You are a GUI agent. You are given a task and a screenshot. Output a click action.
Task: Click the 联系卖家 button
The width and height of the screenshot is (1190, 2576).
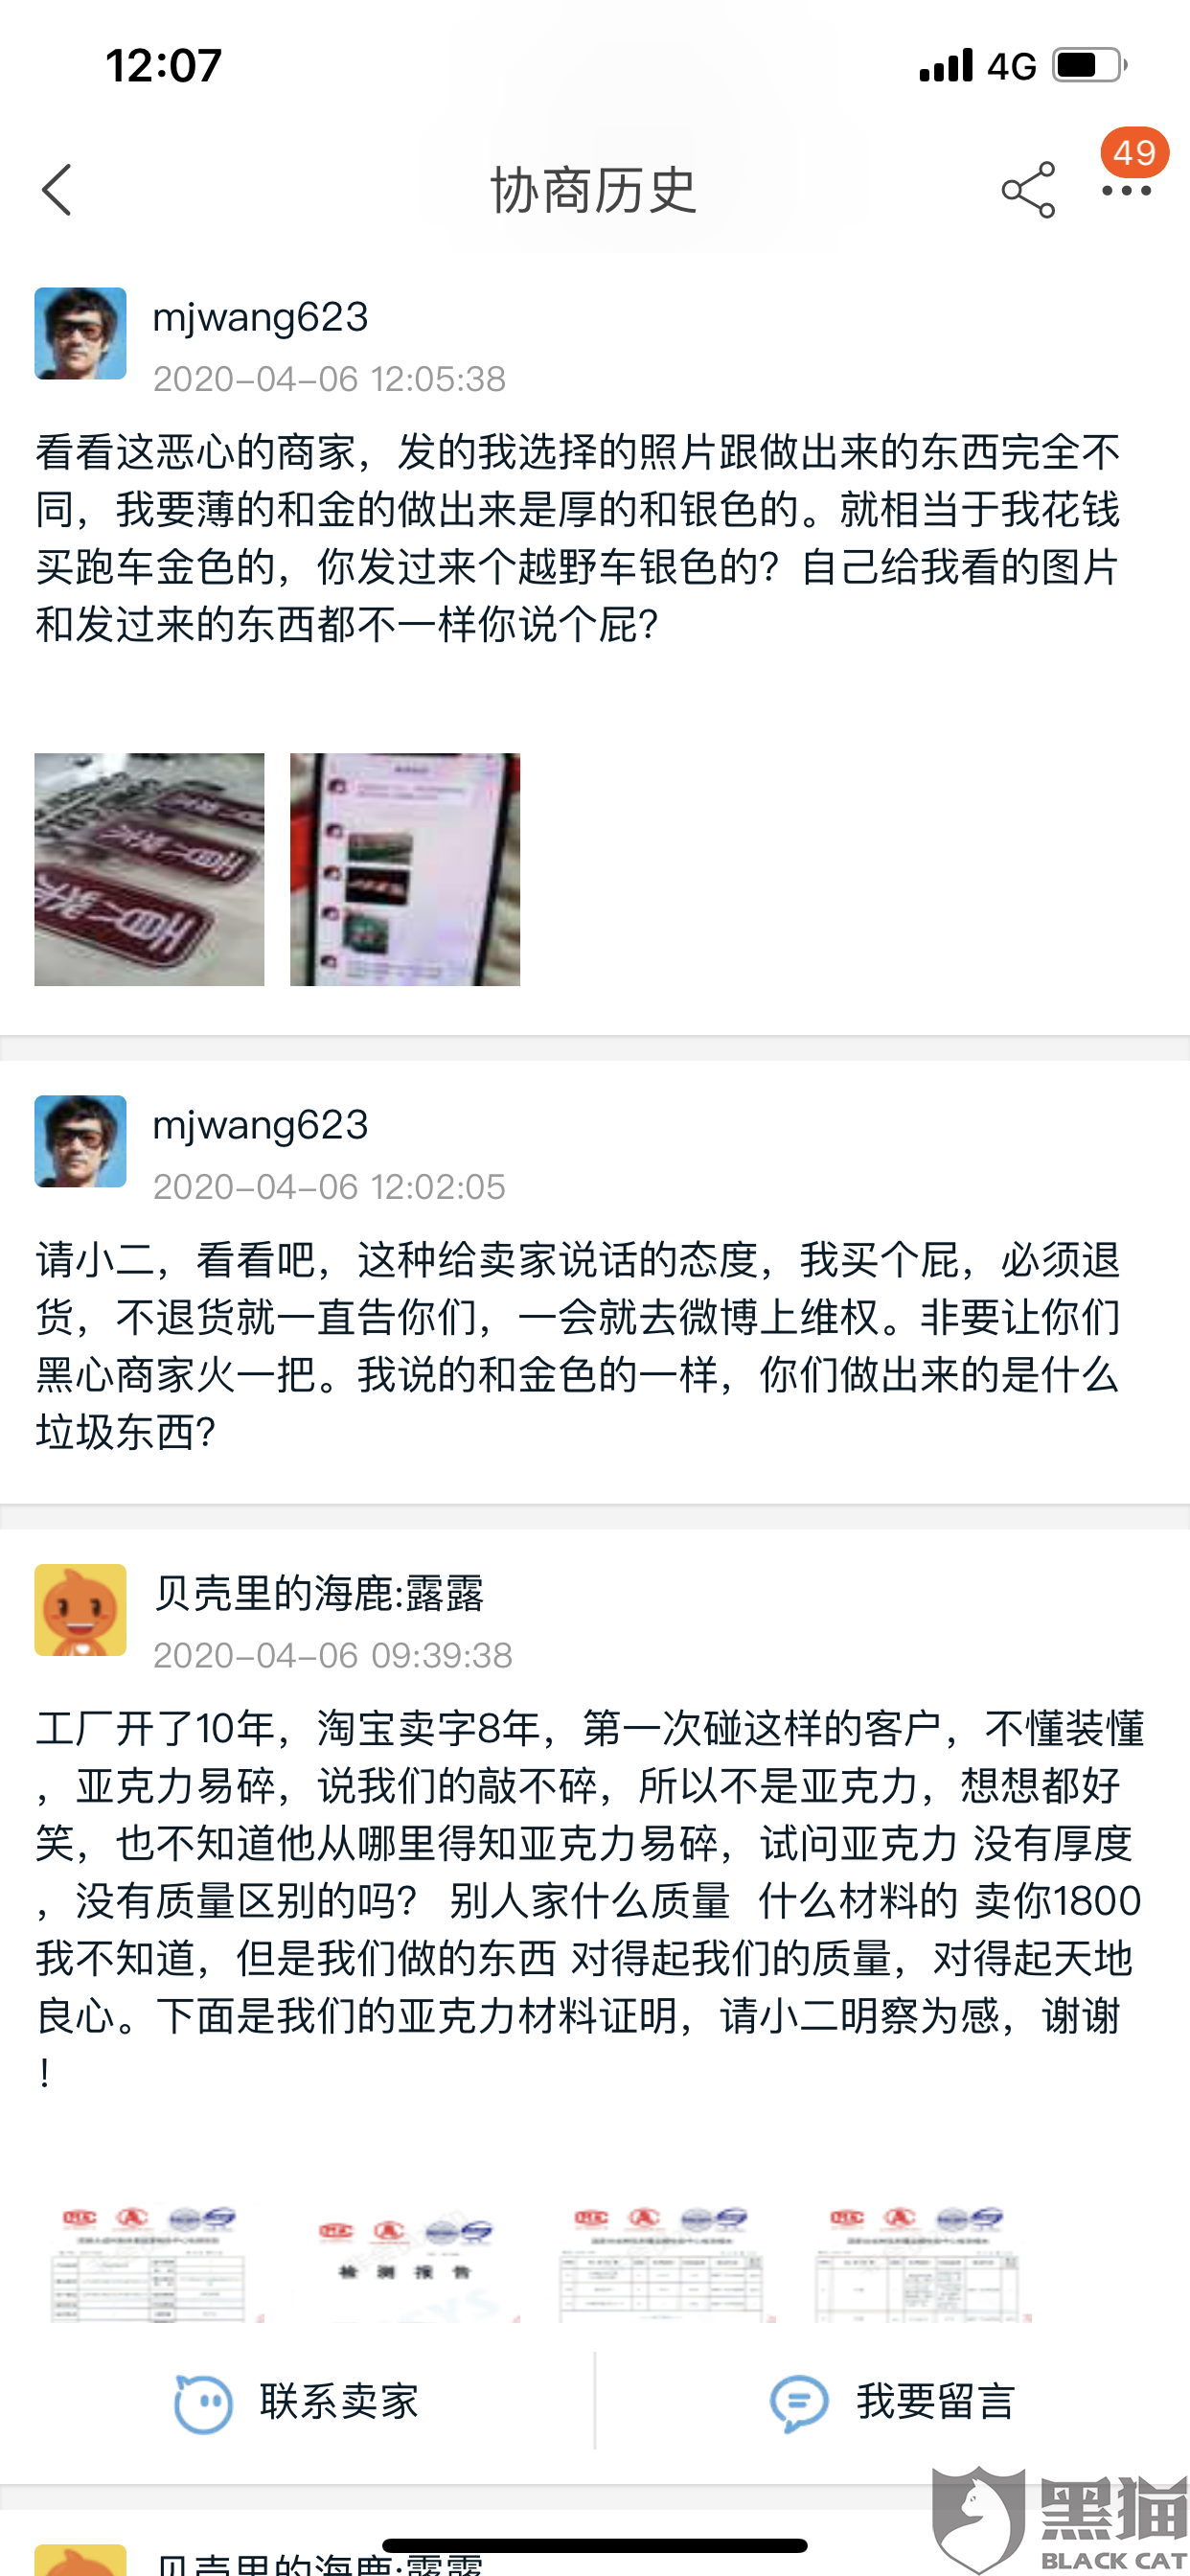pyautogui.click(x=297, y=2401)
